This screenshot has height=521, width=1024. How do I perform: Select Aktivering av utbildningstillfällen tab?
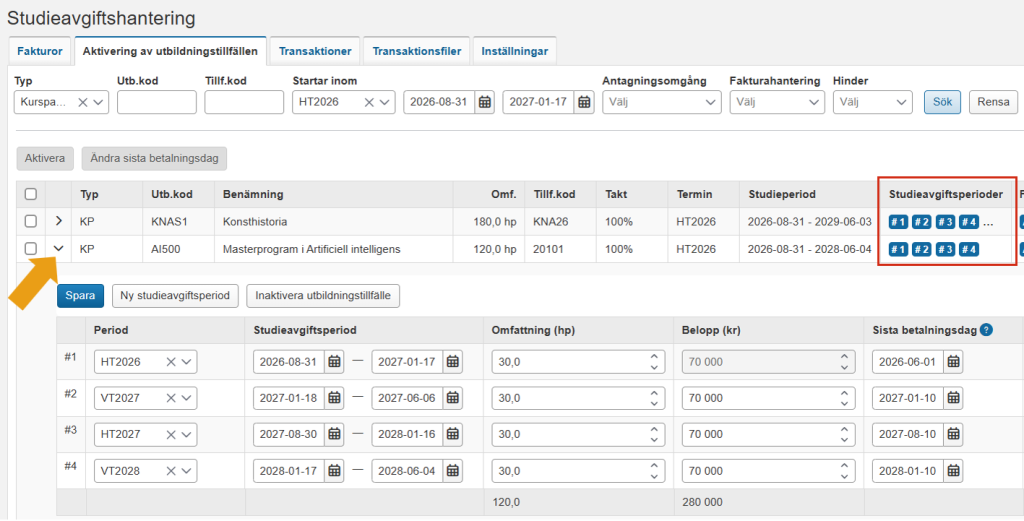170,51
